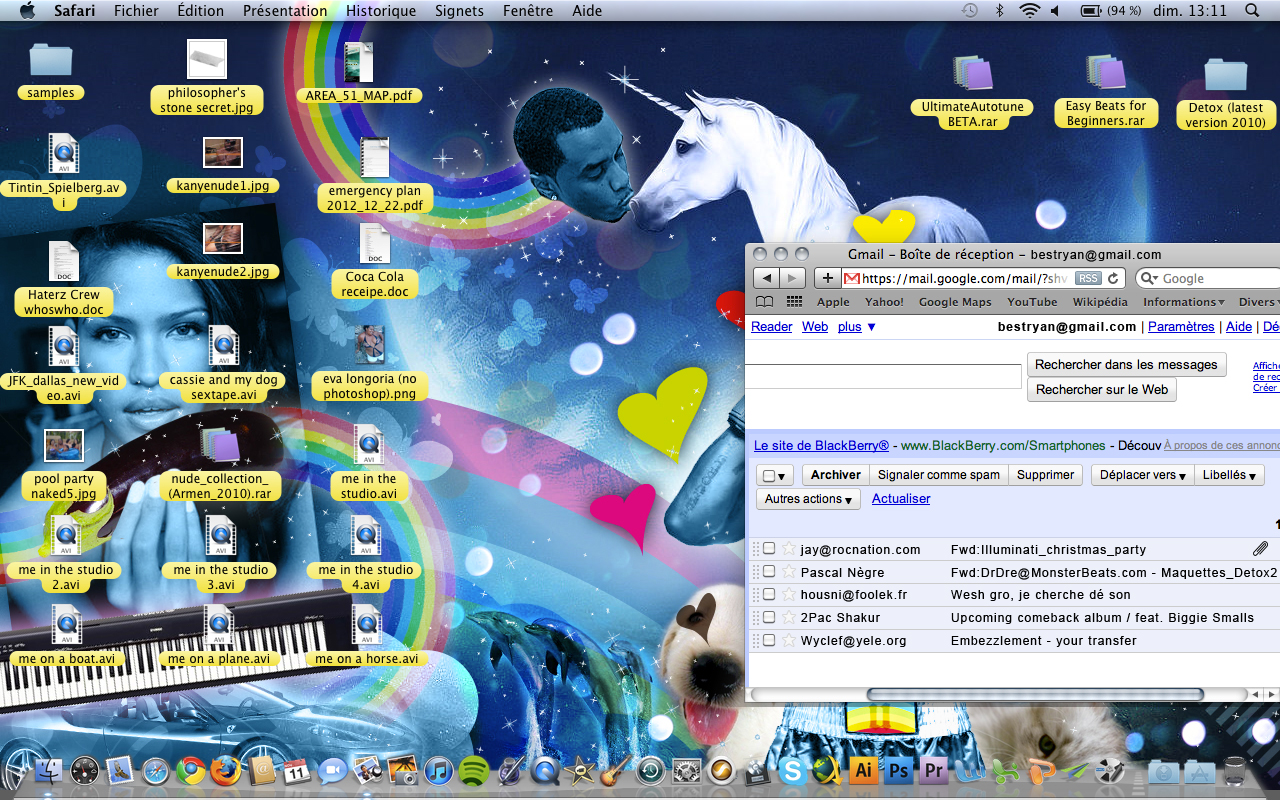Open the Fenêtre menu

[x=528, y=11]
